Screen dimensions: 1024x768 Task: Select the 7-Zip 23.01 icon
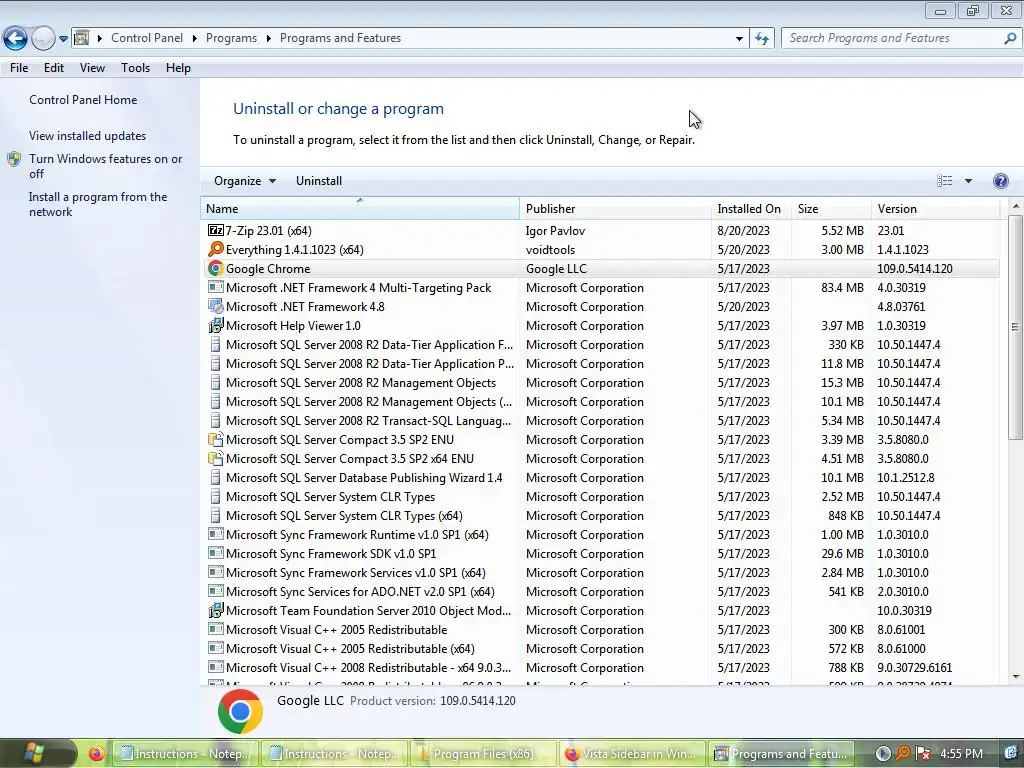[216, 231]
